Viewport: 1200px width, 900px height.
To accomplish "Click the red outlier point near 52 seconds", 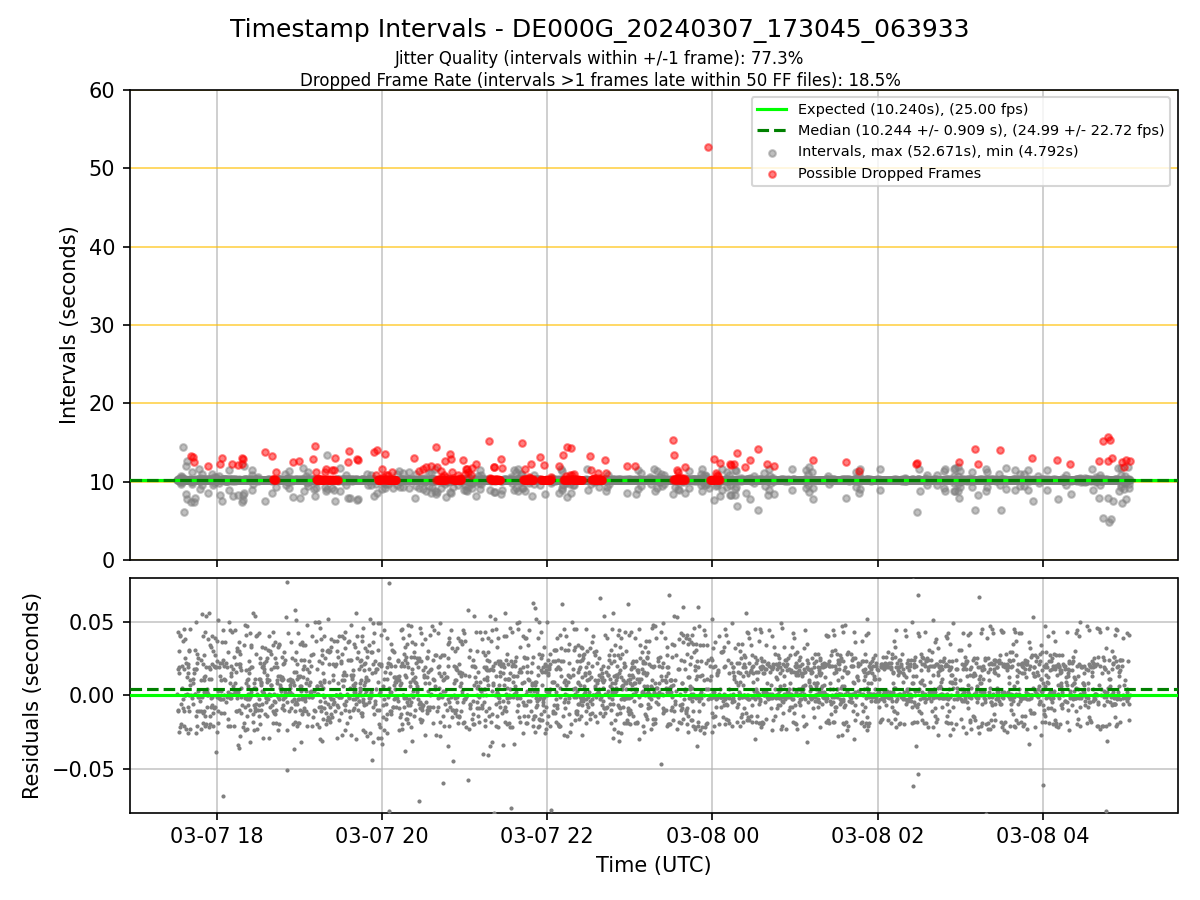I will tap(708, 147).
